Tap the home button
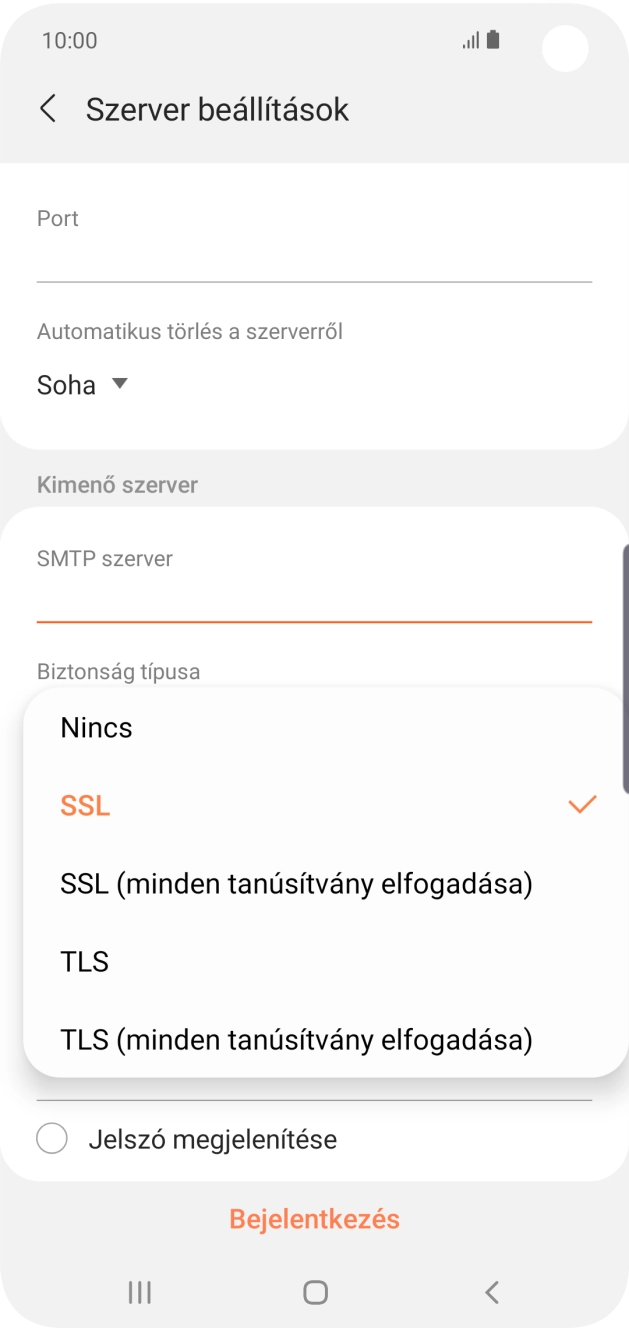This screenshot has height=1328, width=629. (314, 1291)
